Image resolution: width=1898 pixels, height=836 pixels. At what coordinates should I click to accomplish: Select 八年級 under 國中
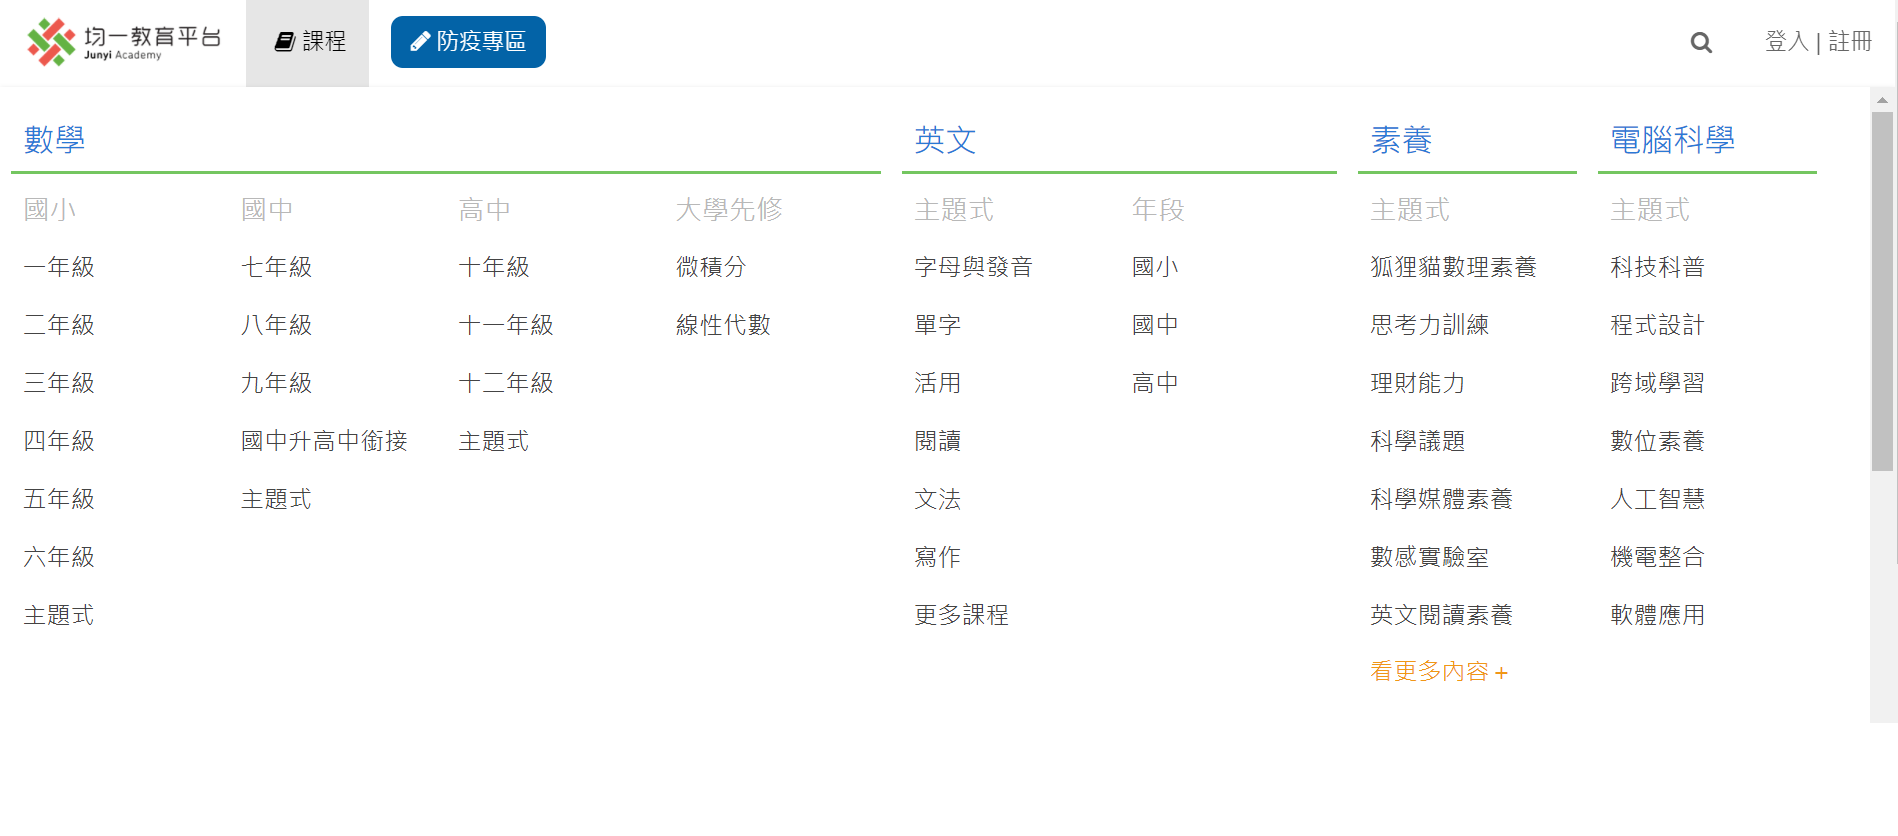point(277,325)
